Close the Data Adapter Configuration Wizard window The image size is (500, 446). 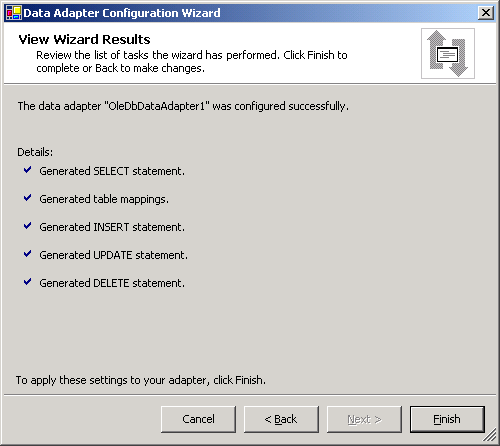[x=486, y=13]
